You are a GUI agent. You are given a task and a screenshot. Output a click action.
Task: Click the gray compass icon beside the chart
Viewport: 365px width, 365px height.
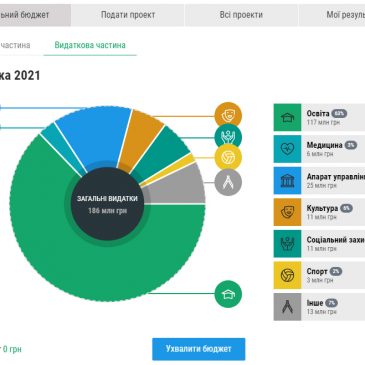(x=228, y=182)
